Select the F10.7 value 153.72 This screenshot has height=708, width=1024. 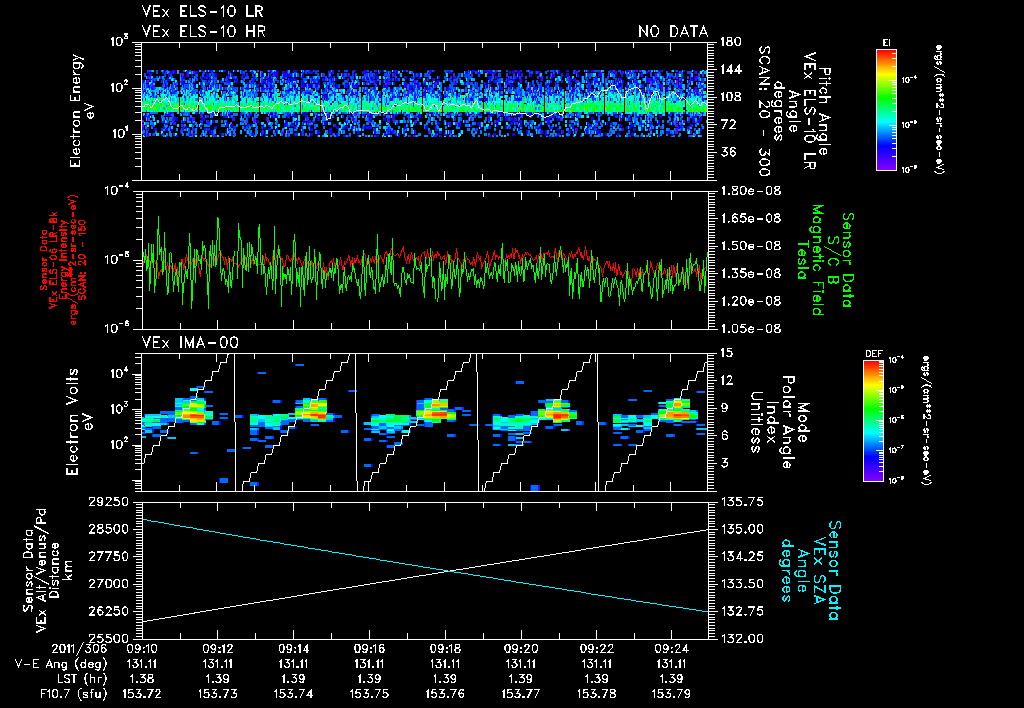[x=142, y=694]
